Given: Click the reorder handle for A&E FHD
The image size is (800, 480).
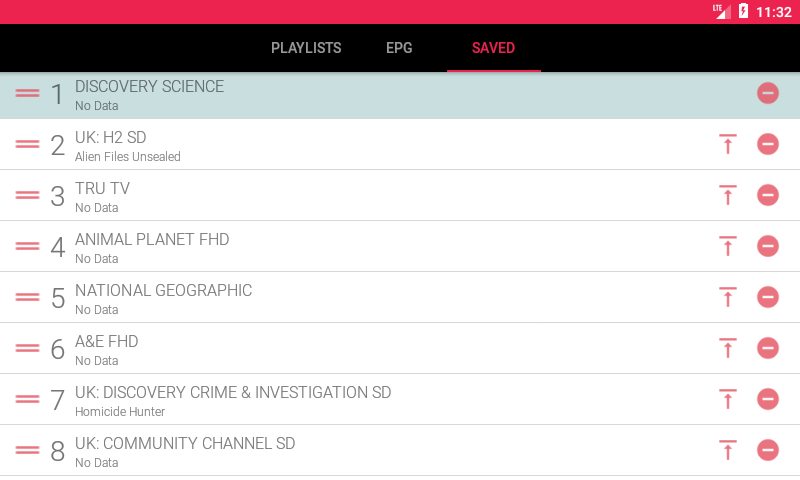Looking at the screenshot, I should [x=28, y=348].
